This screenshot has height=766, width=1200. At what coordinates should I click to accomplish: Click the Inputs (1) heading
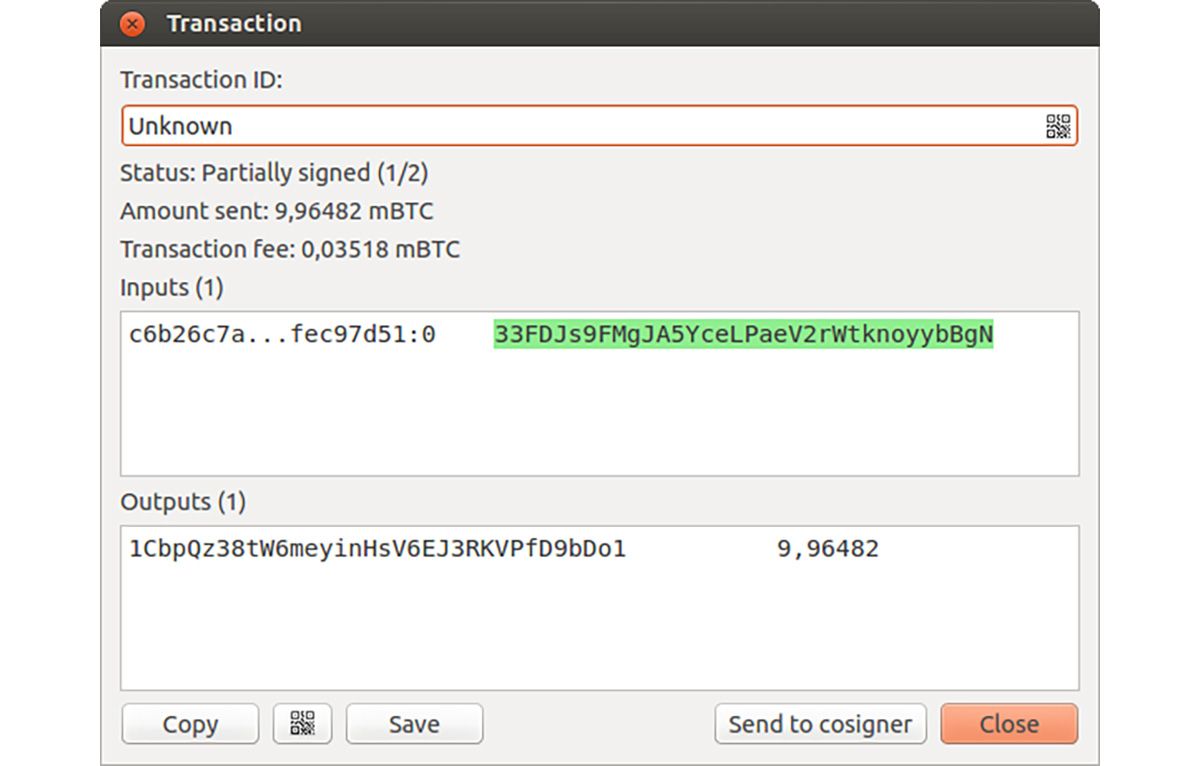[x=172, y=288]
